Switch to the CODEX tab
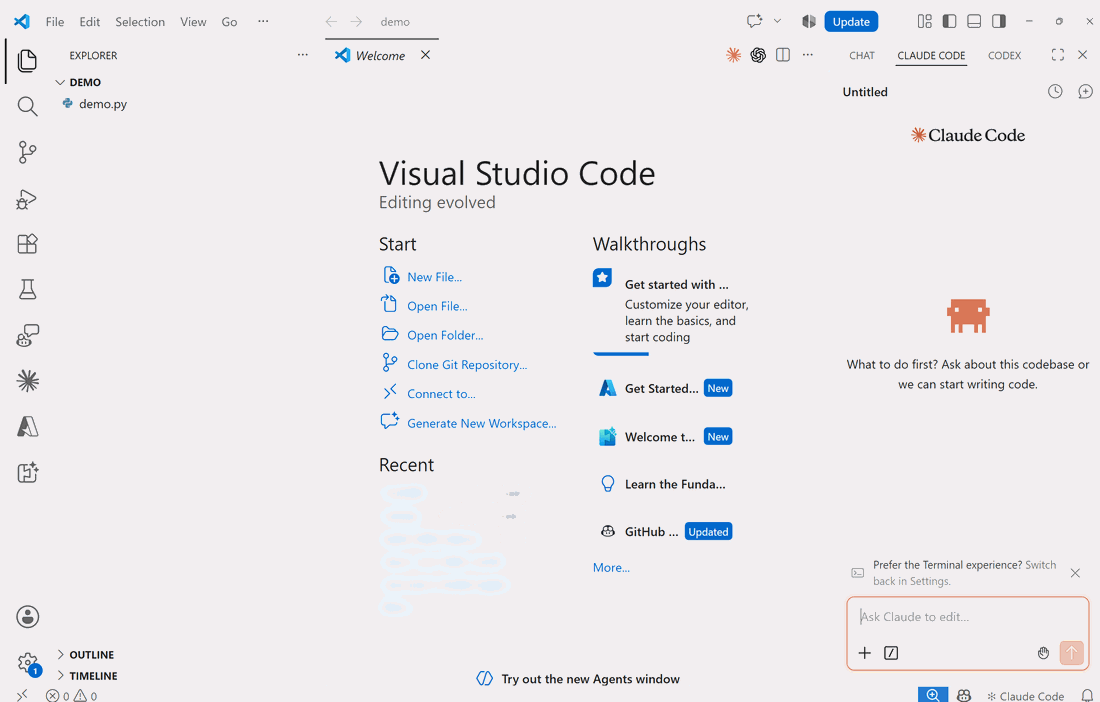The height and width of the screenshot is (702, 1100). (x=1004, y=55)
